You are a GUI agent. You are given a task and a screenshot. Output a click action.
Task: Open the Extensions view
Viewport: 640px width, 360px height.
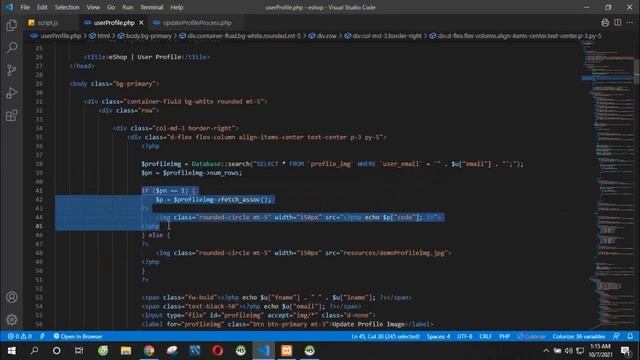tap(11, 116)
